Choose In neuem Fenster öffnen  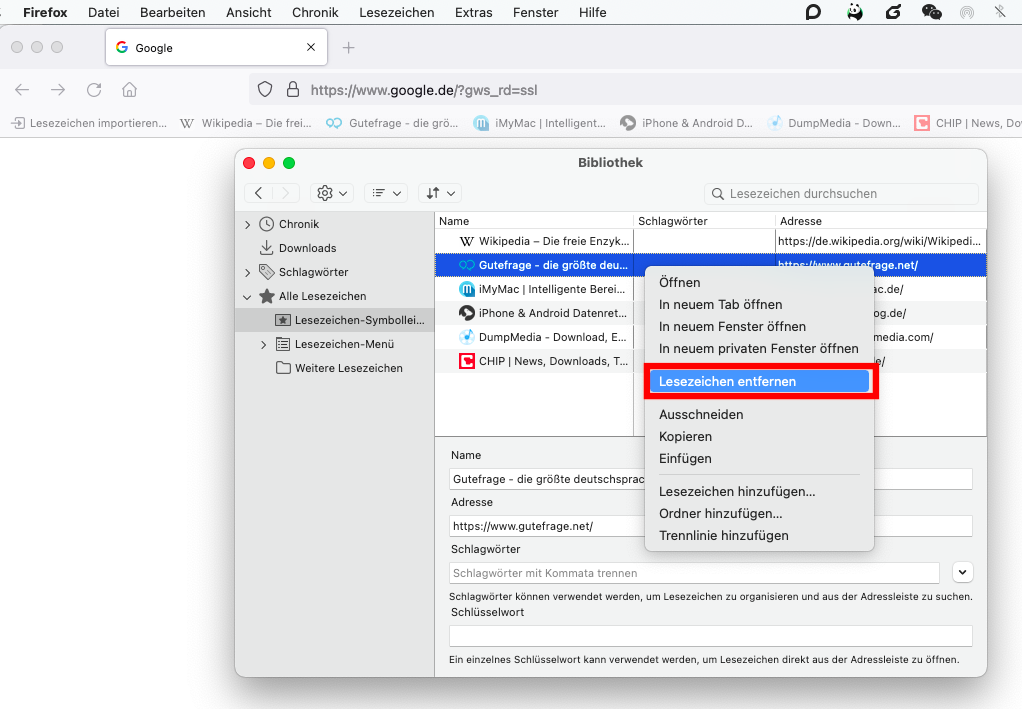coord(732,327)
